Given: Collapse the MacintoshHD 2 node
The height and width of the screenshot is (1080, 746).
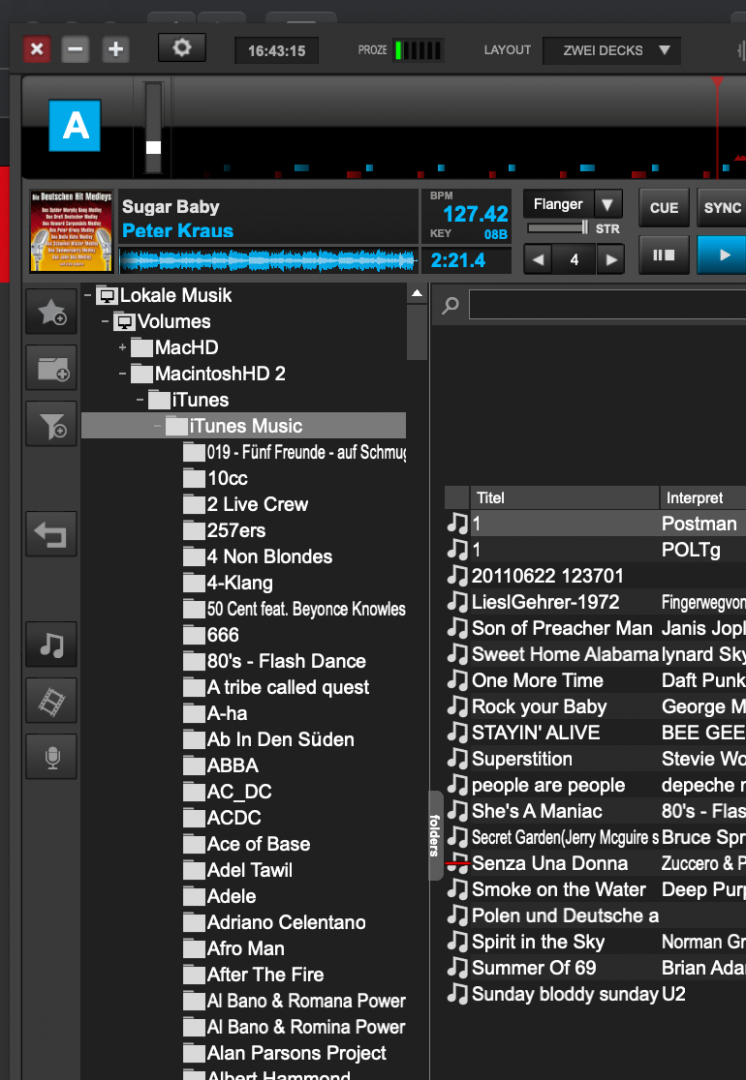Looking at the screenshot, I should [x=123, y=374].
